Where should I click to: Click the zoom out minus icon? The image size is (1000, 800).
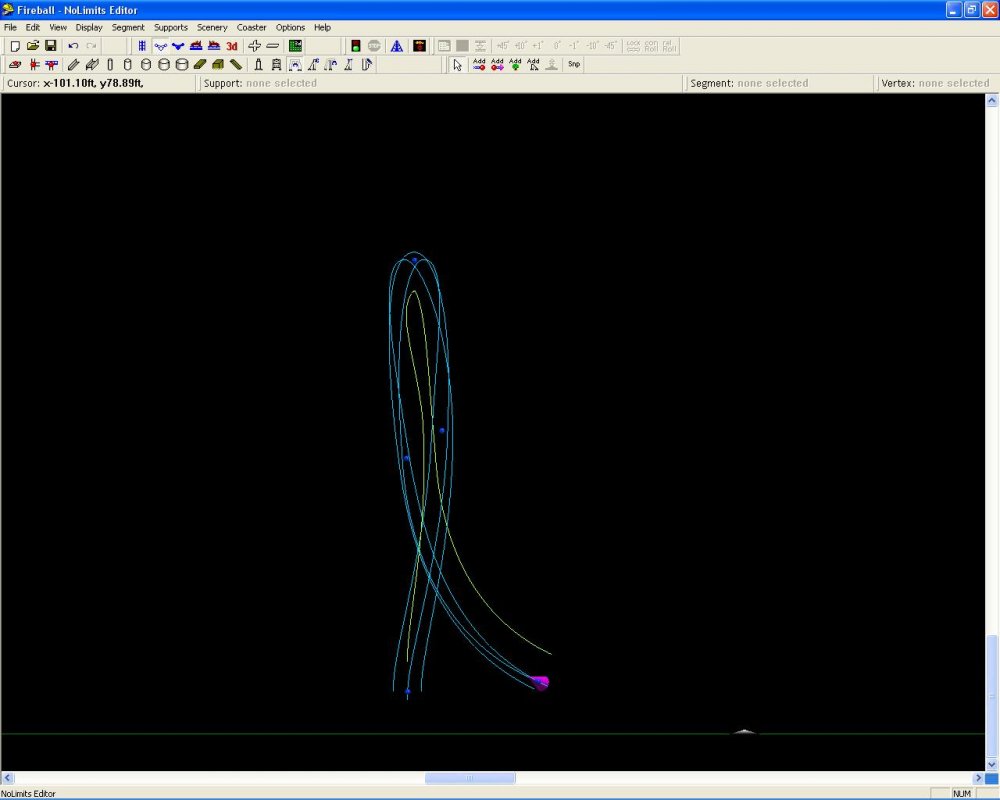[273, 46]
